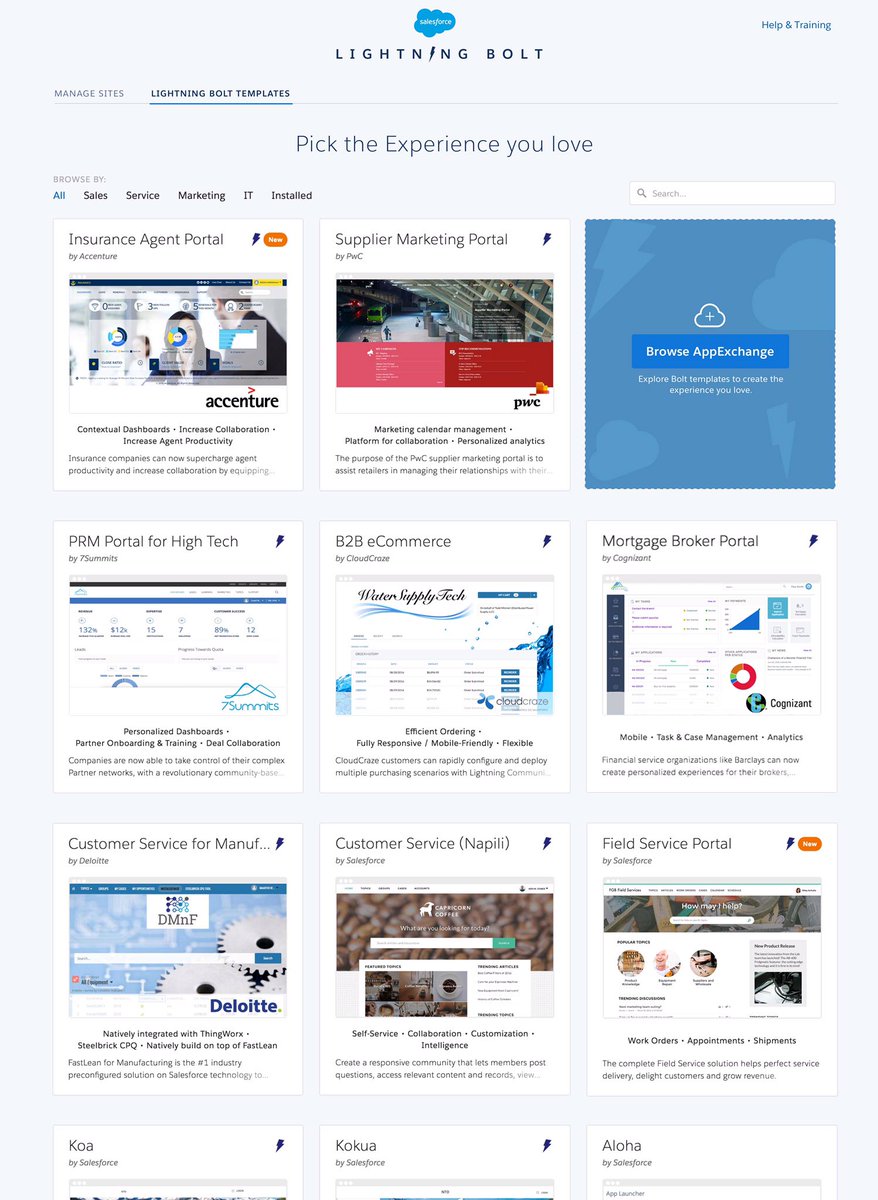Screen dimensions: 878x1200
Task: Click the Cognizant mortgage portal preview
Action: [712, 645]
